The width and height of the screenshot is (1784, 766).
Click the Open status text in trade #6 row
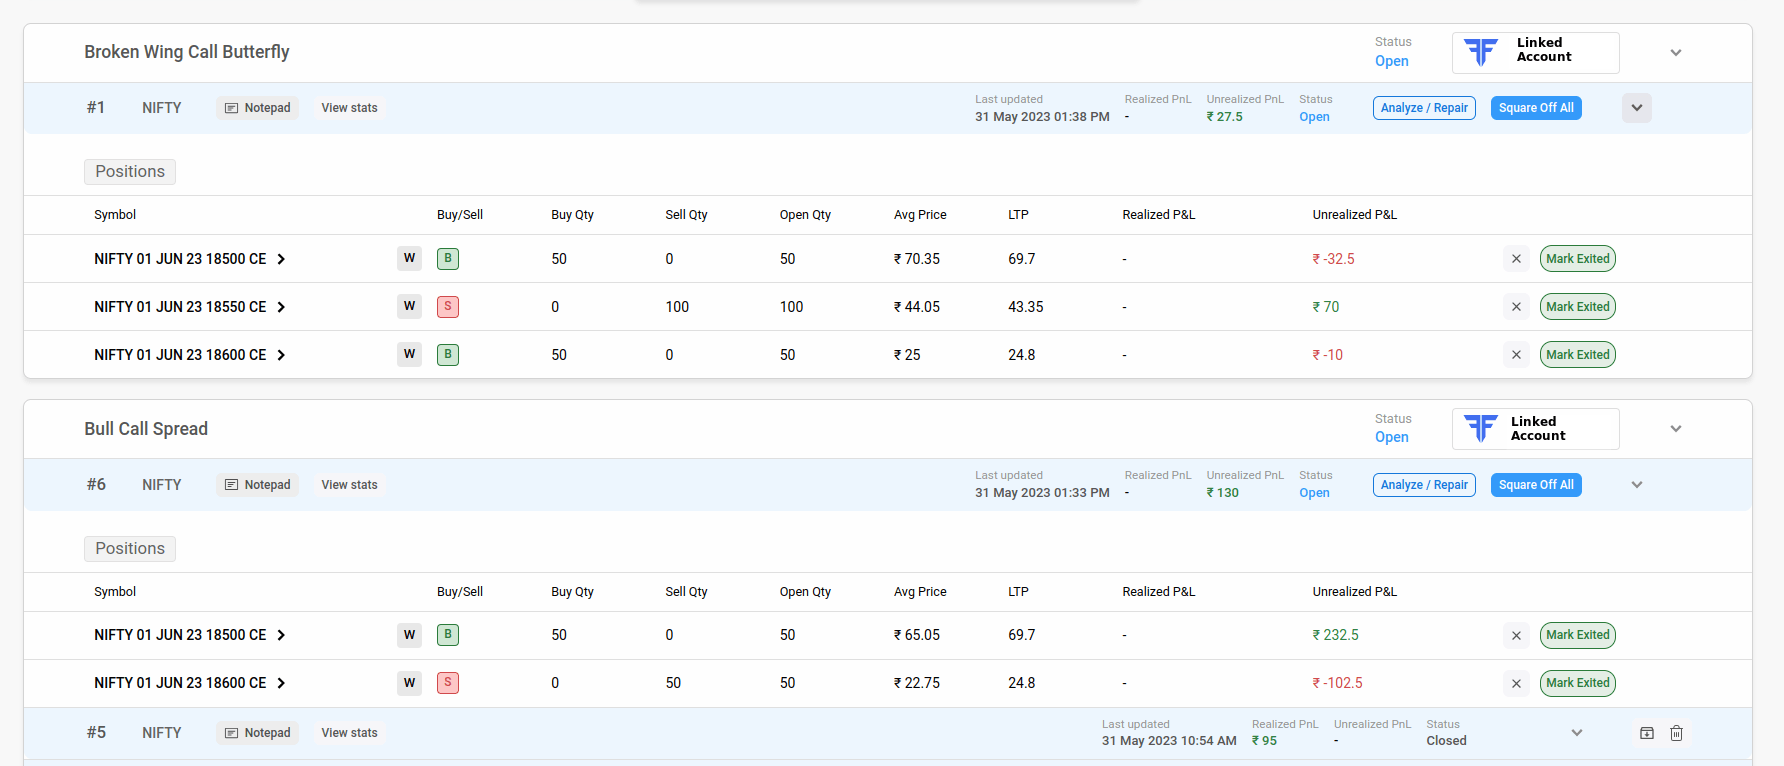[1314, 493]
